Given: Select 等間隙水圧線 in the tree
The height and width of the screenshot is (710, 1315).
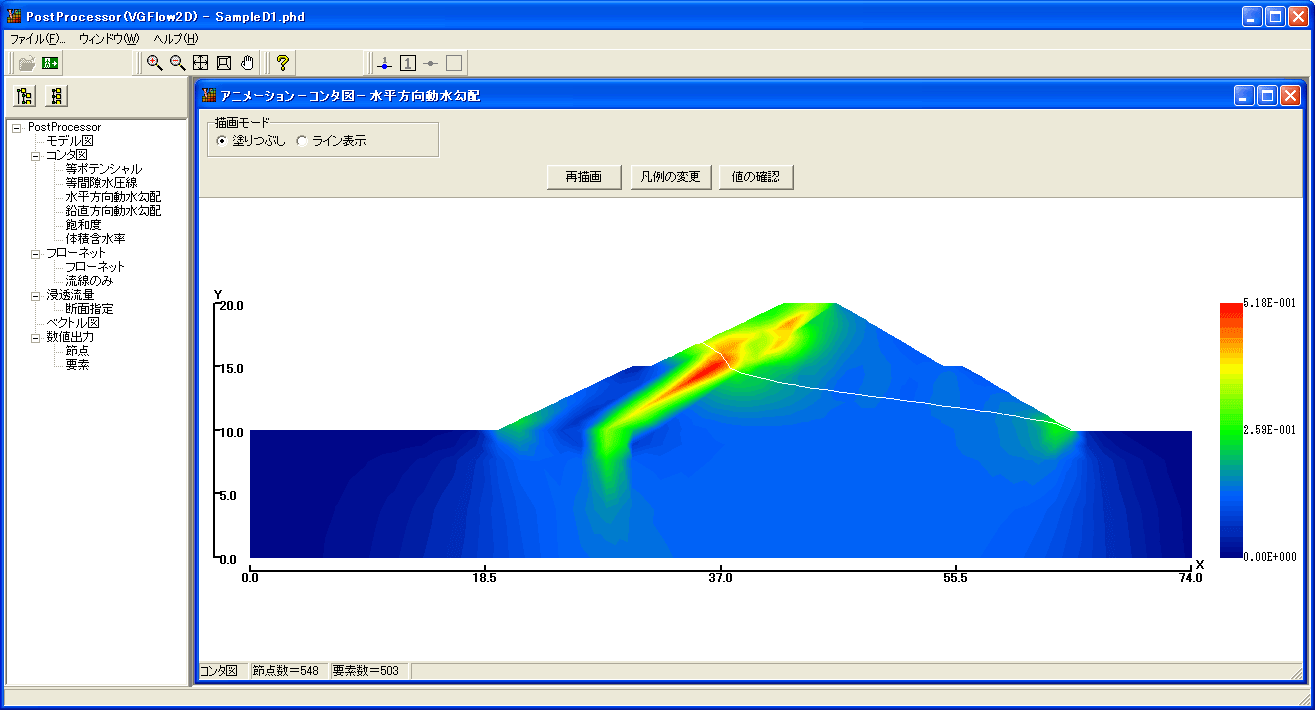Looking at the screenshot, I should tap(101, 183).
